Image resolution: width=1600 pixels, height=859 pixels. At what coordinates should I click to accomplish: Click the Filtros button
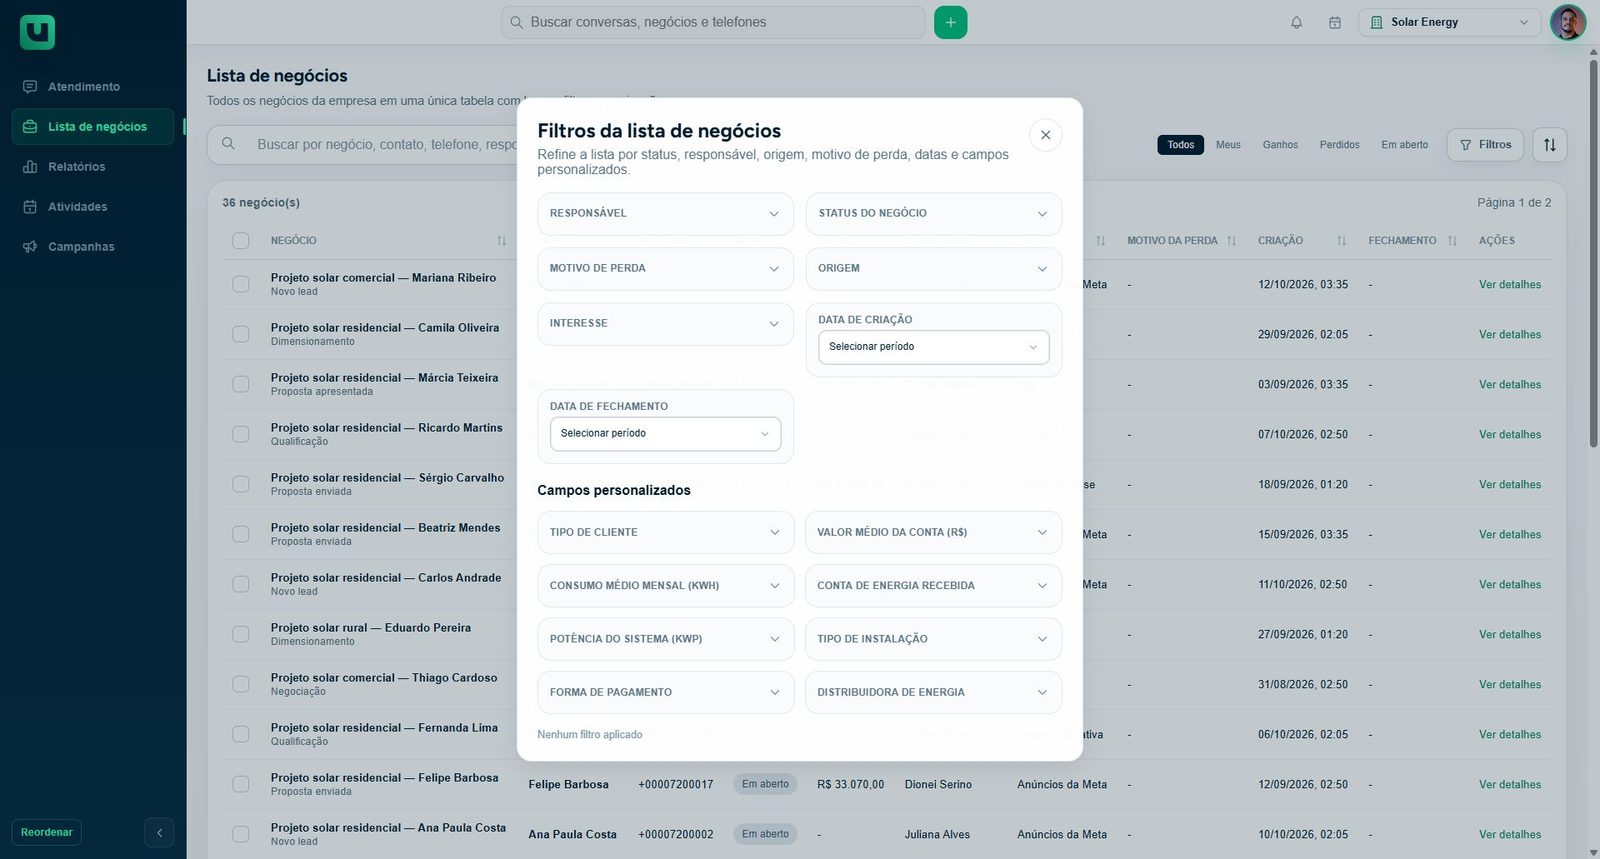pyautogui.click(x=1485, y=145)
